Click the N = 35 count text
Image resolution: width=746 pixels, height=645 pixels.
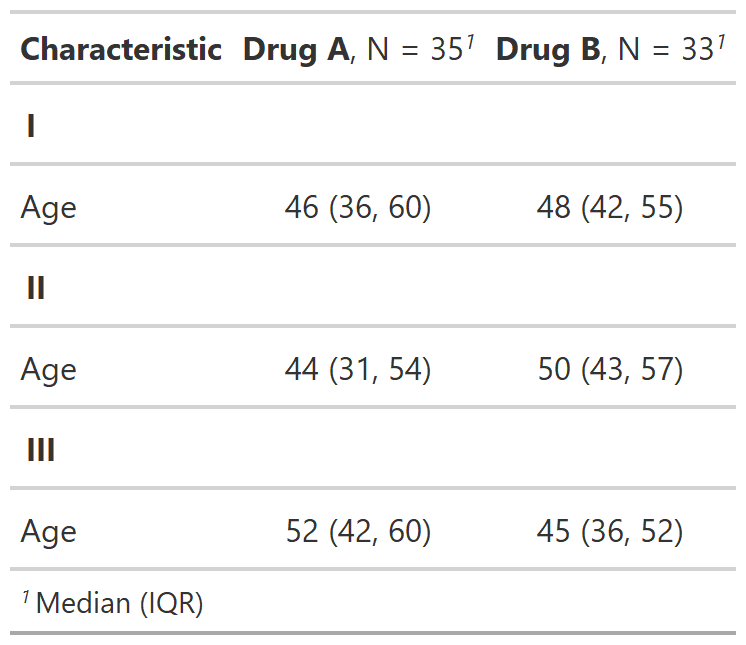coord(415,49)
